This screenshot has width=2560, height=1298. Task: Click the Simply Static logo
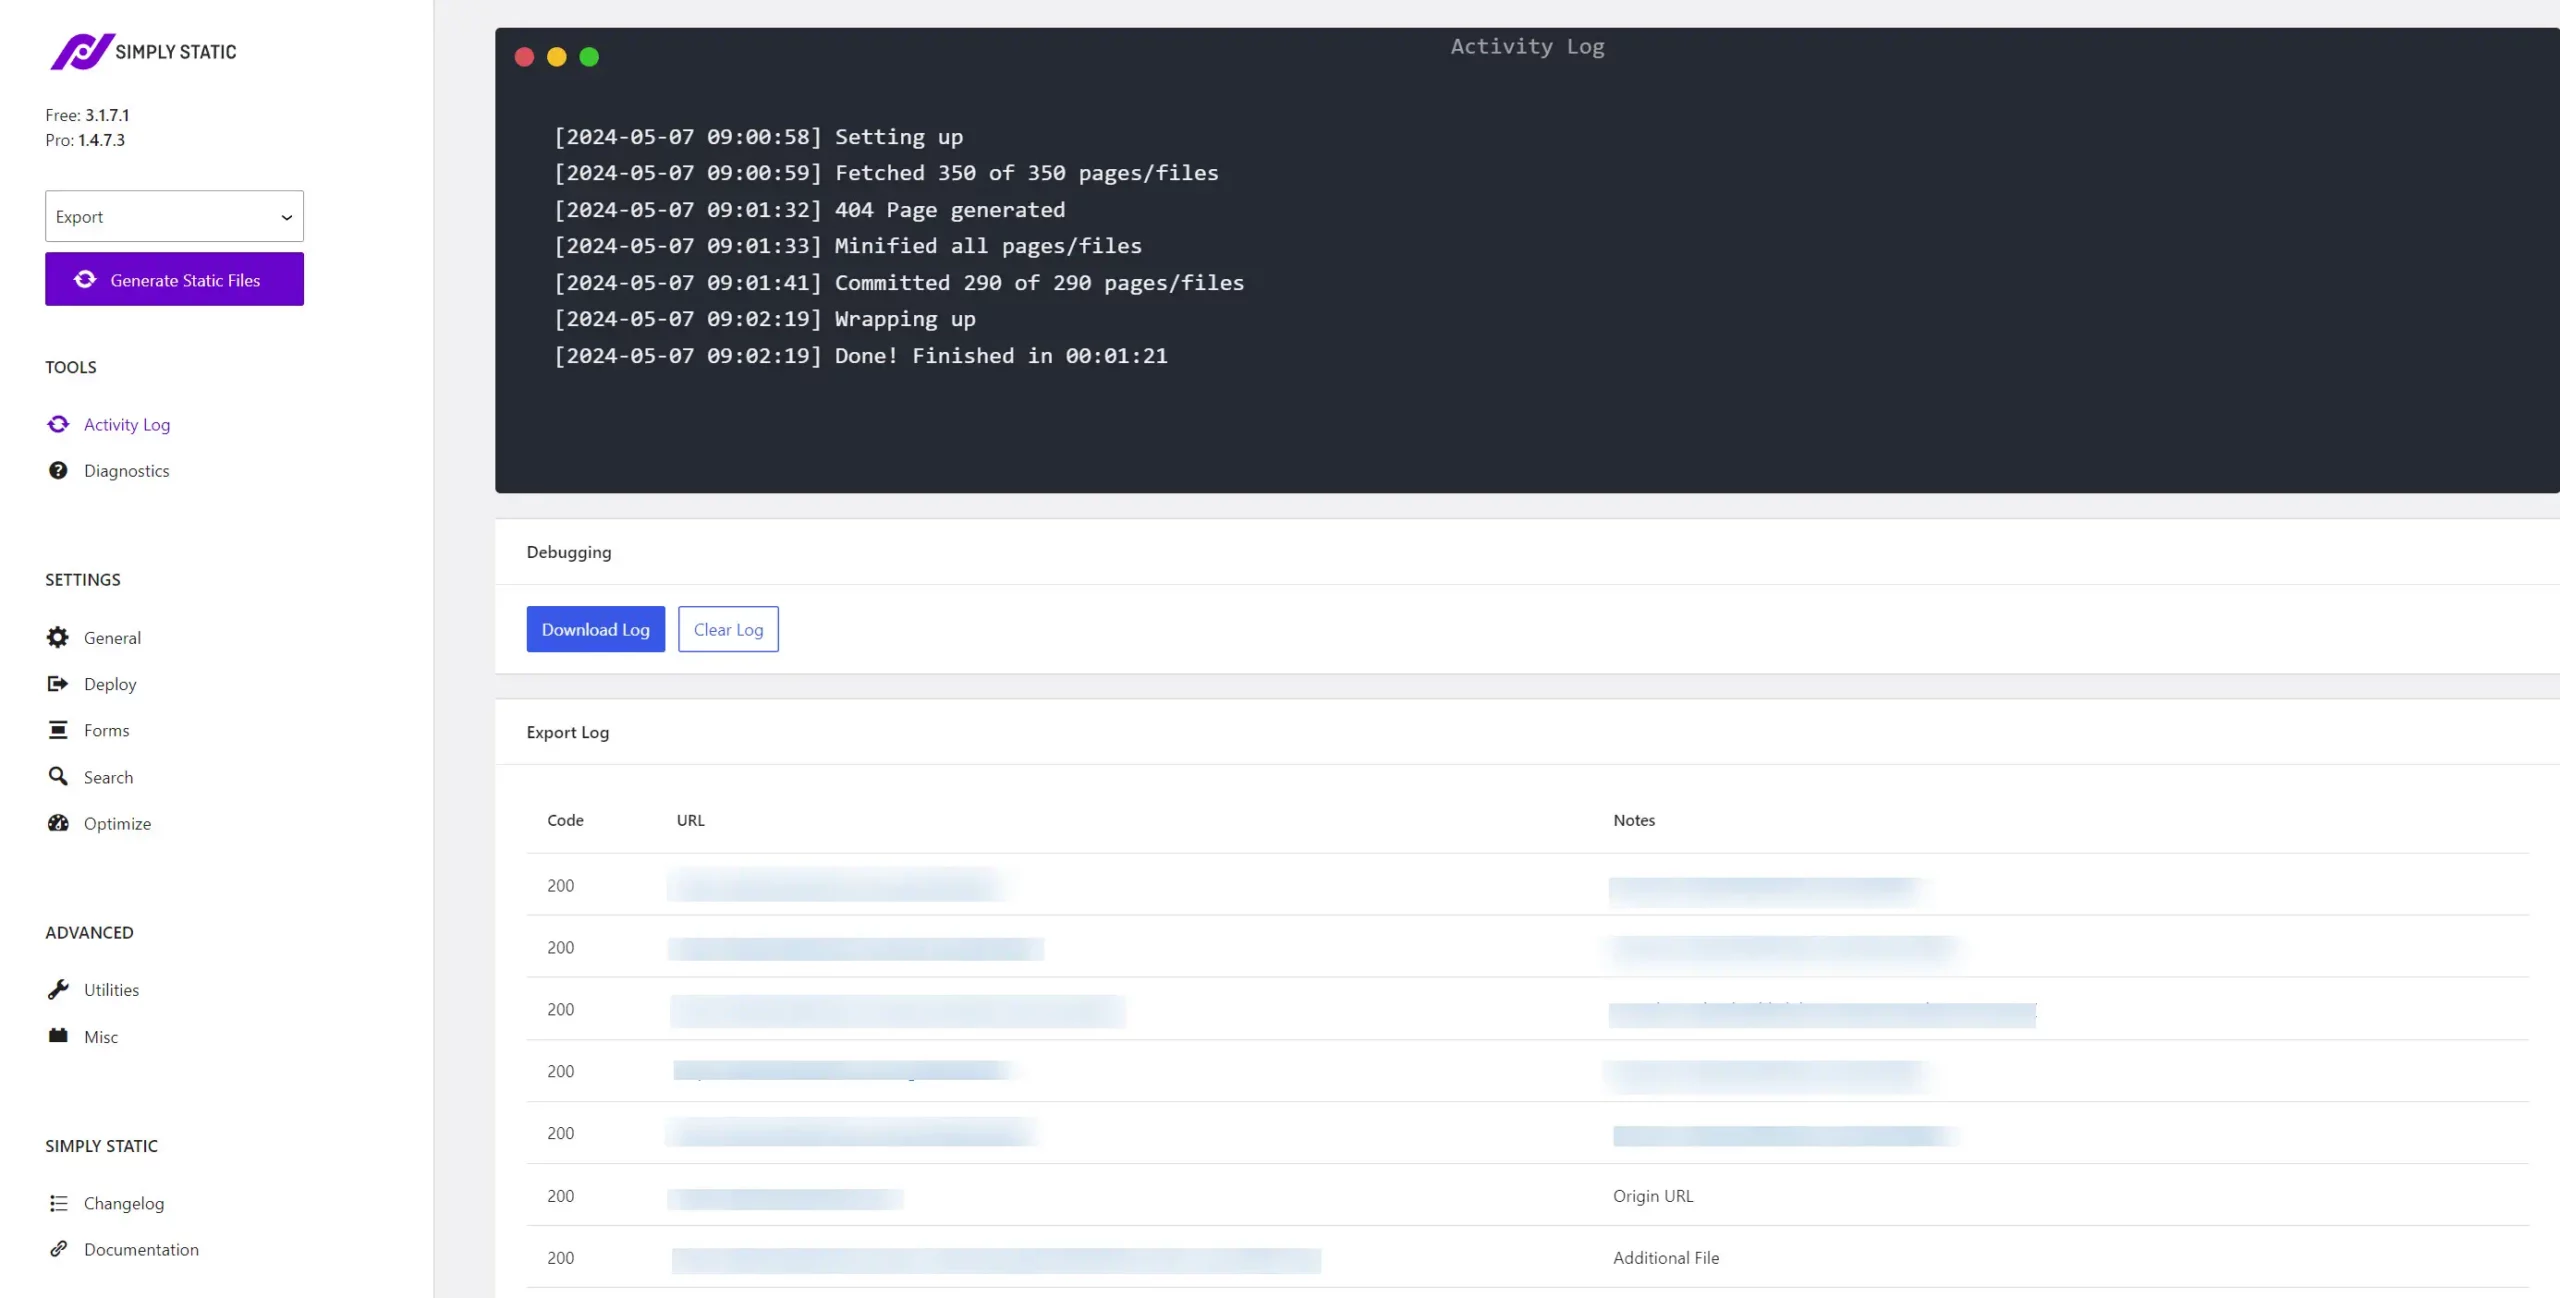[x=143, y=51]
